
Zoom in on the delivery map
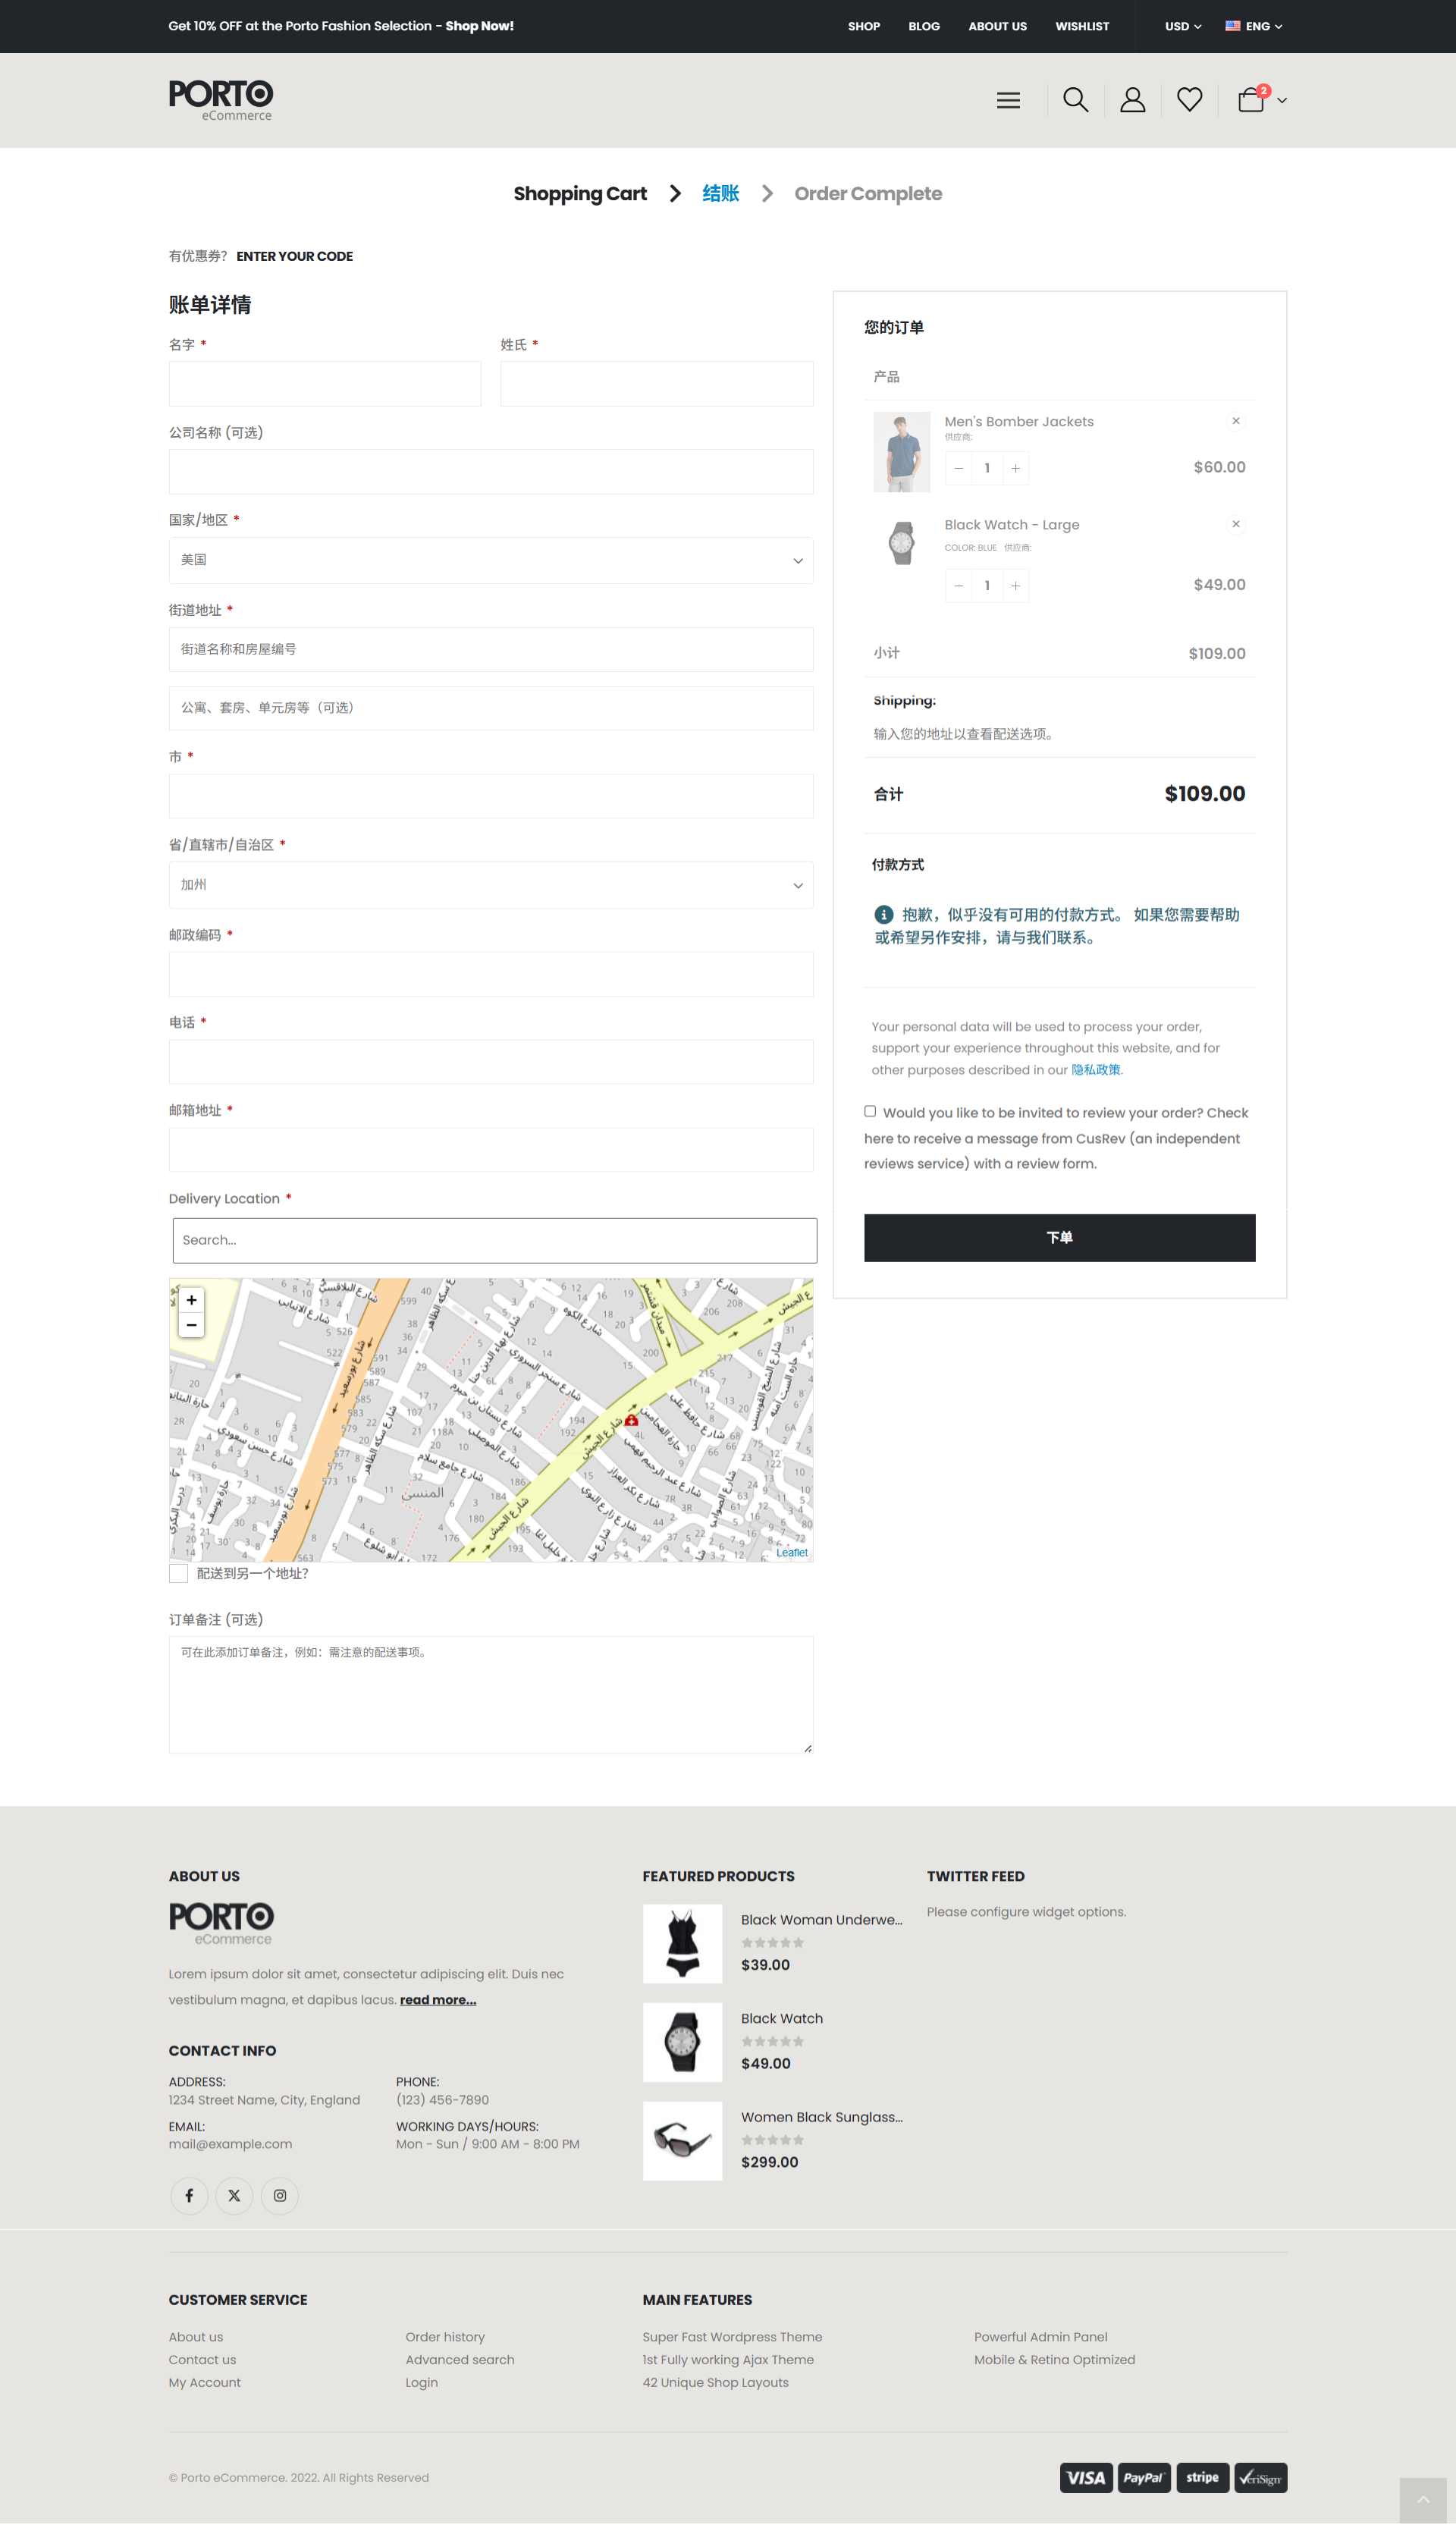click(x=191, y=1300)
